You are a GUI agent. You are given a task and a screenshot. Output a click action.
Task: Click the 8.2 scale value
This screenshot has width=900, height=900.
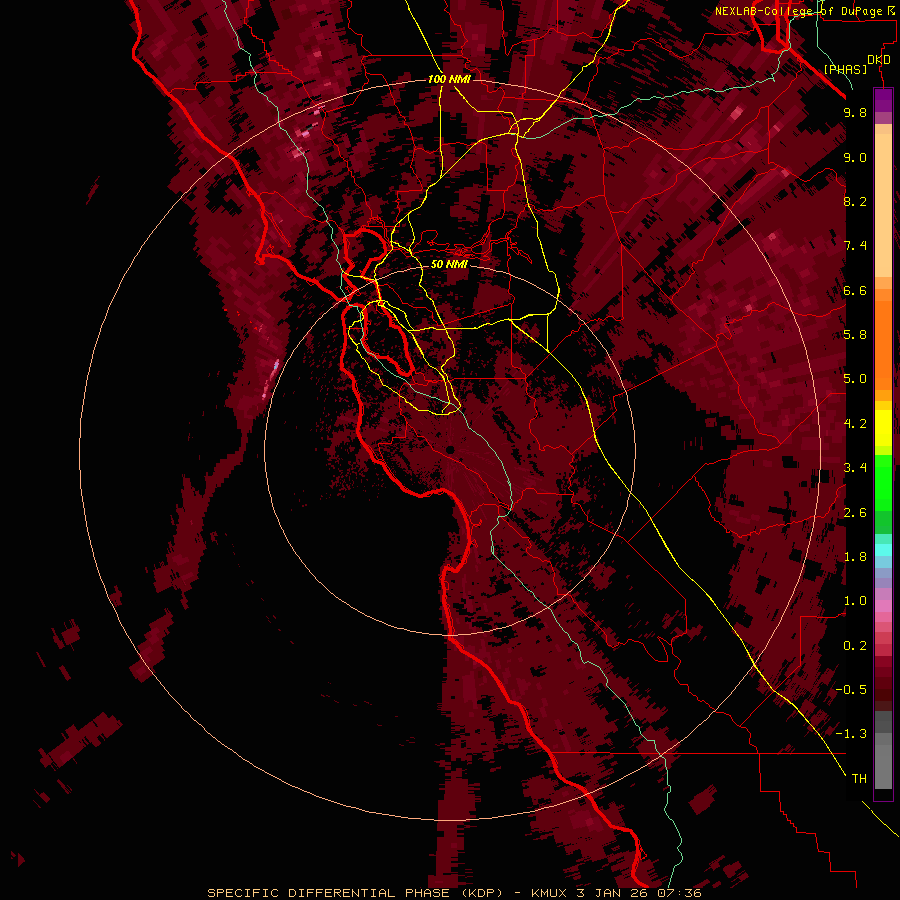pos(855,202)
